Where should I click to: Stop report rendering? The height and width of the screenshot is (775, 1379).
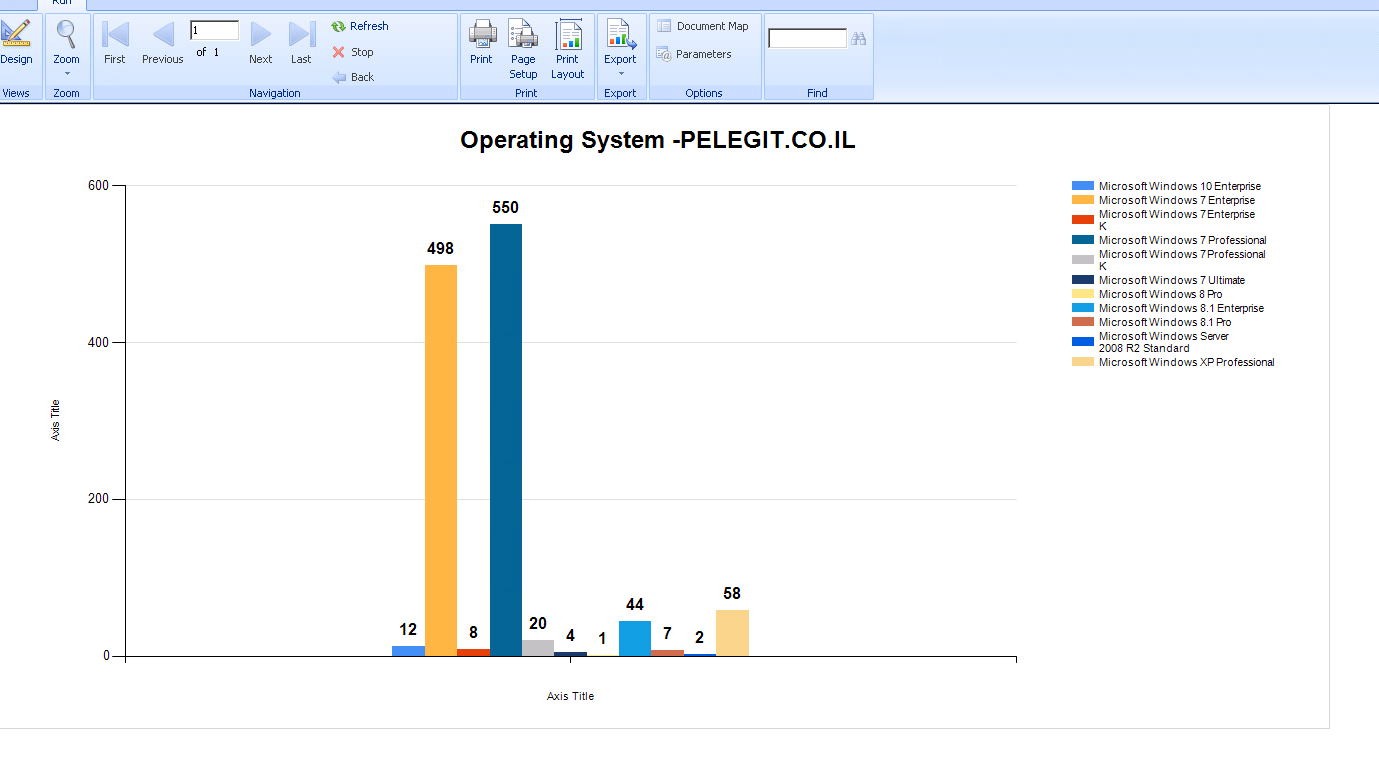(x=353, y=52)
